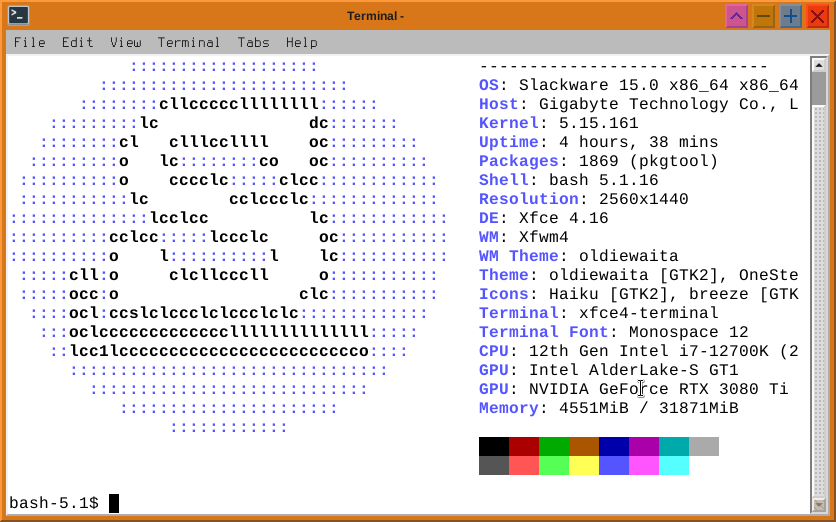
Task: Click the WM Theme 'oldiewaita' text
Action: click(629, 256)
